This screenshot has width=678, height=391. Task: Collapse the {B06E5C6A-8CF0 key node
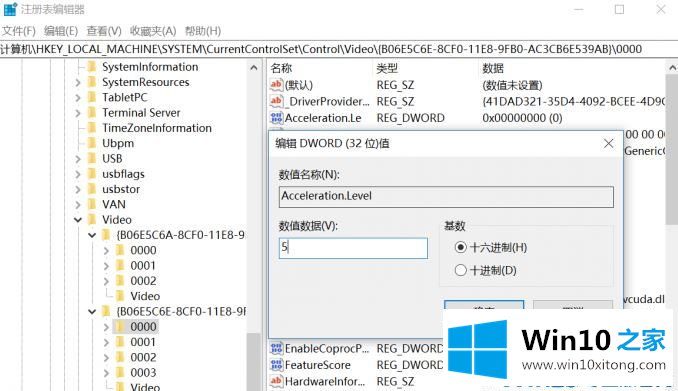[x=92, y=235]
